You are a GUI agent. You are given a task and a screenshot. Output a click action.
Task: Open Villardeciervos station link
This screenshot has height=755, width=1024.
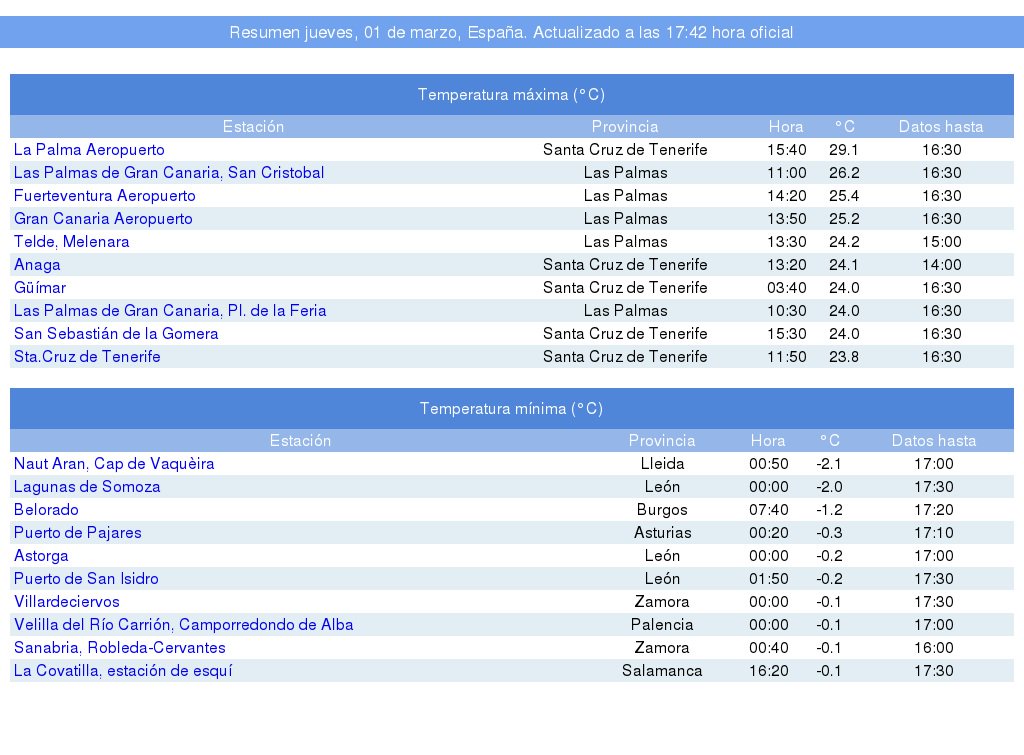point(67,602)
